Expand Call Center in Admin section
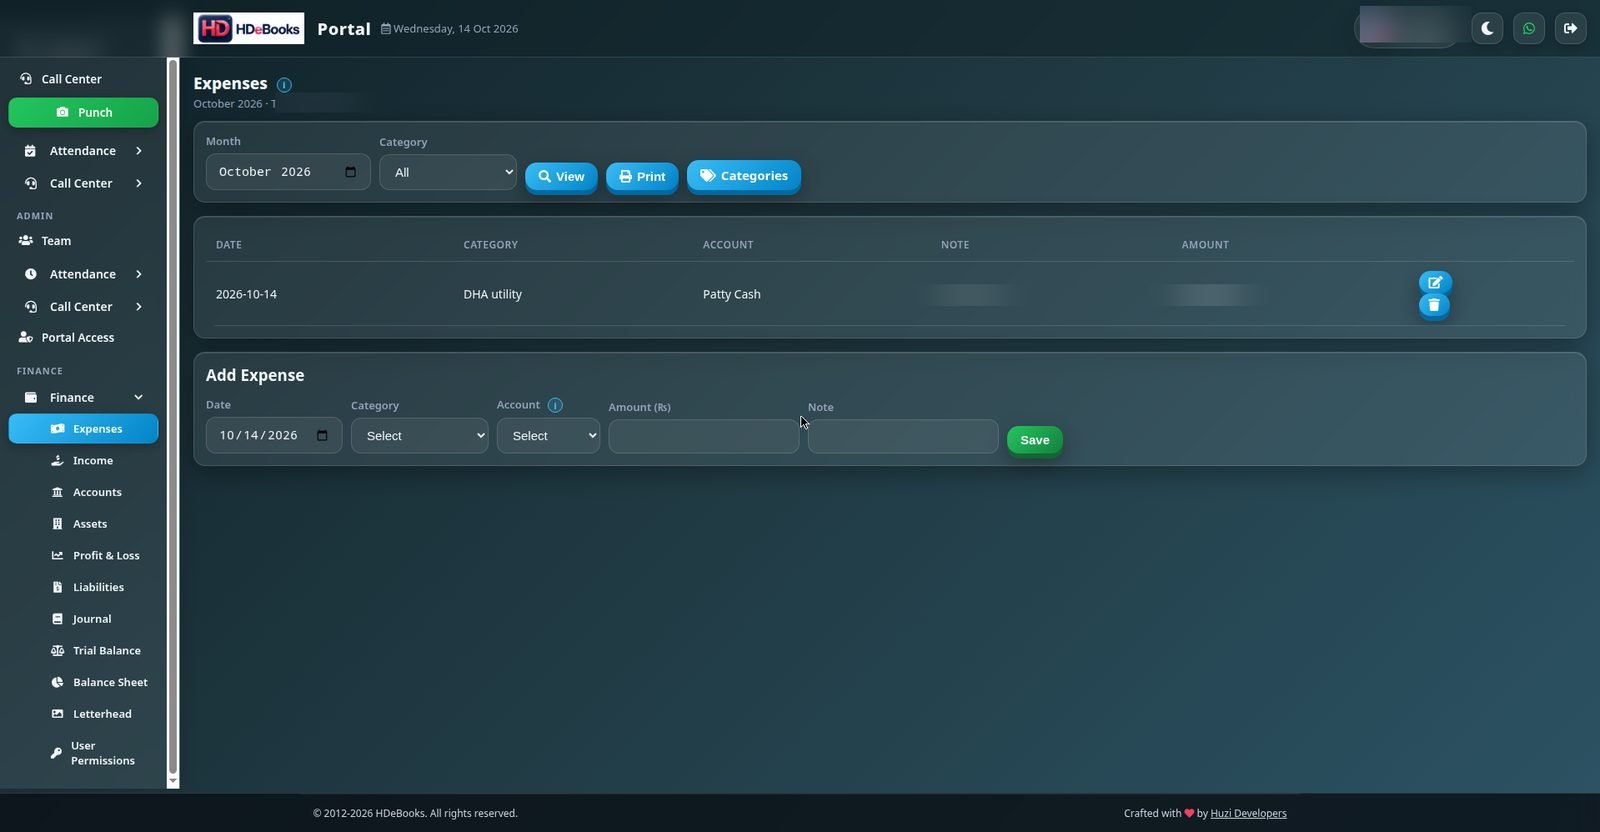The height and width of the screenshot is (832, 1600). pos(83,307)
